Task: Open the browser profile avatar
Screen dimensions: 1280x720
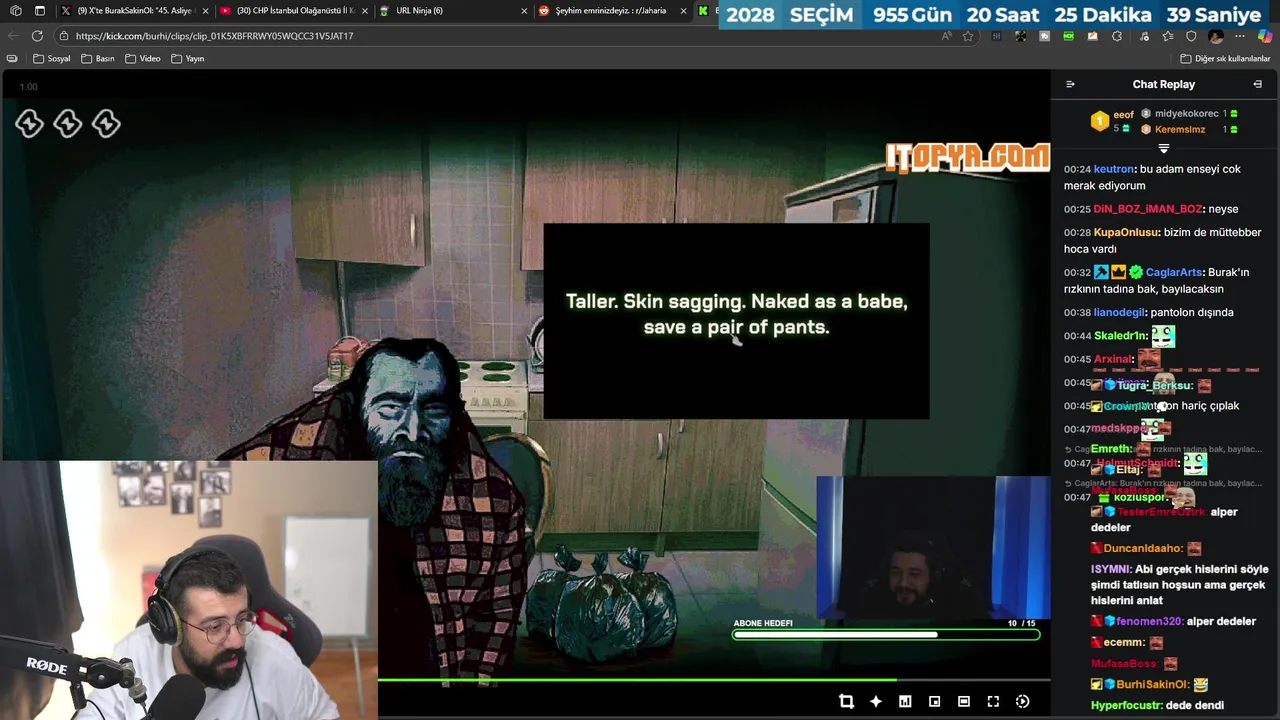Action: click(x=1216, y=36)
